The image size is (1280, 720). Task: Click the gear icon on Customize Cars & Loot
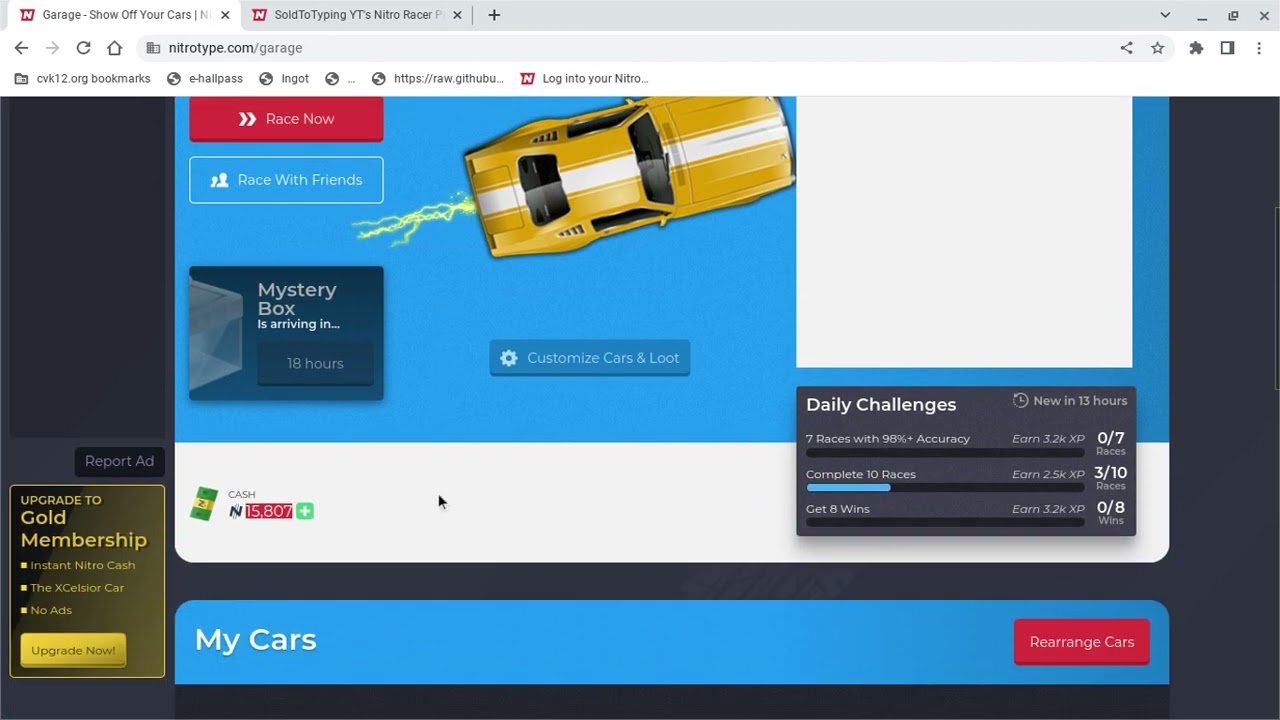pyautogui.click(x=509, y=358)
